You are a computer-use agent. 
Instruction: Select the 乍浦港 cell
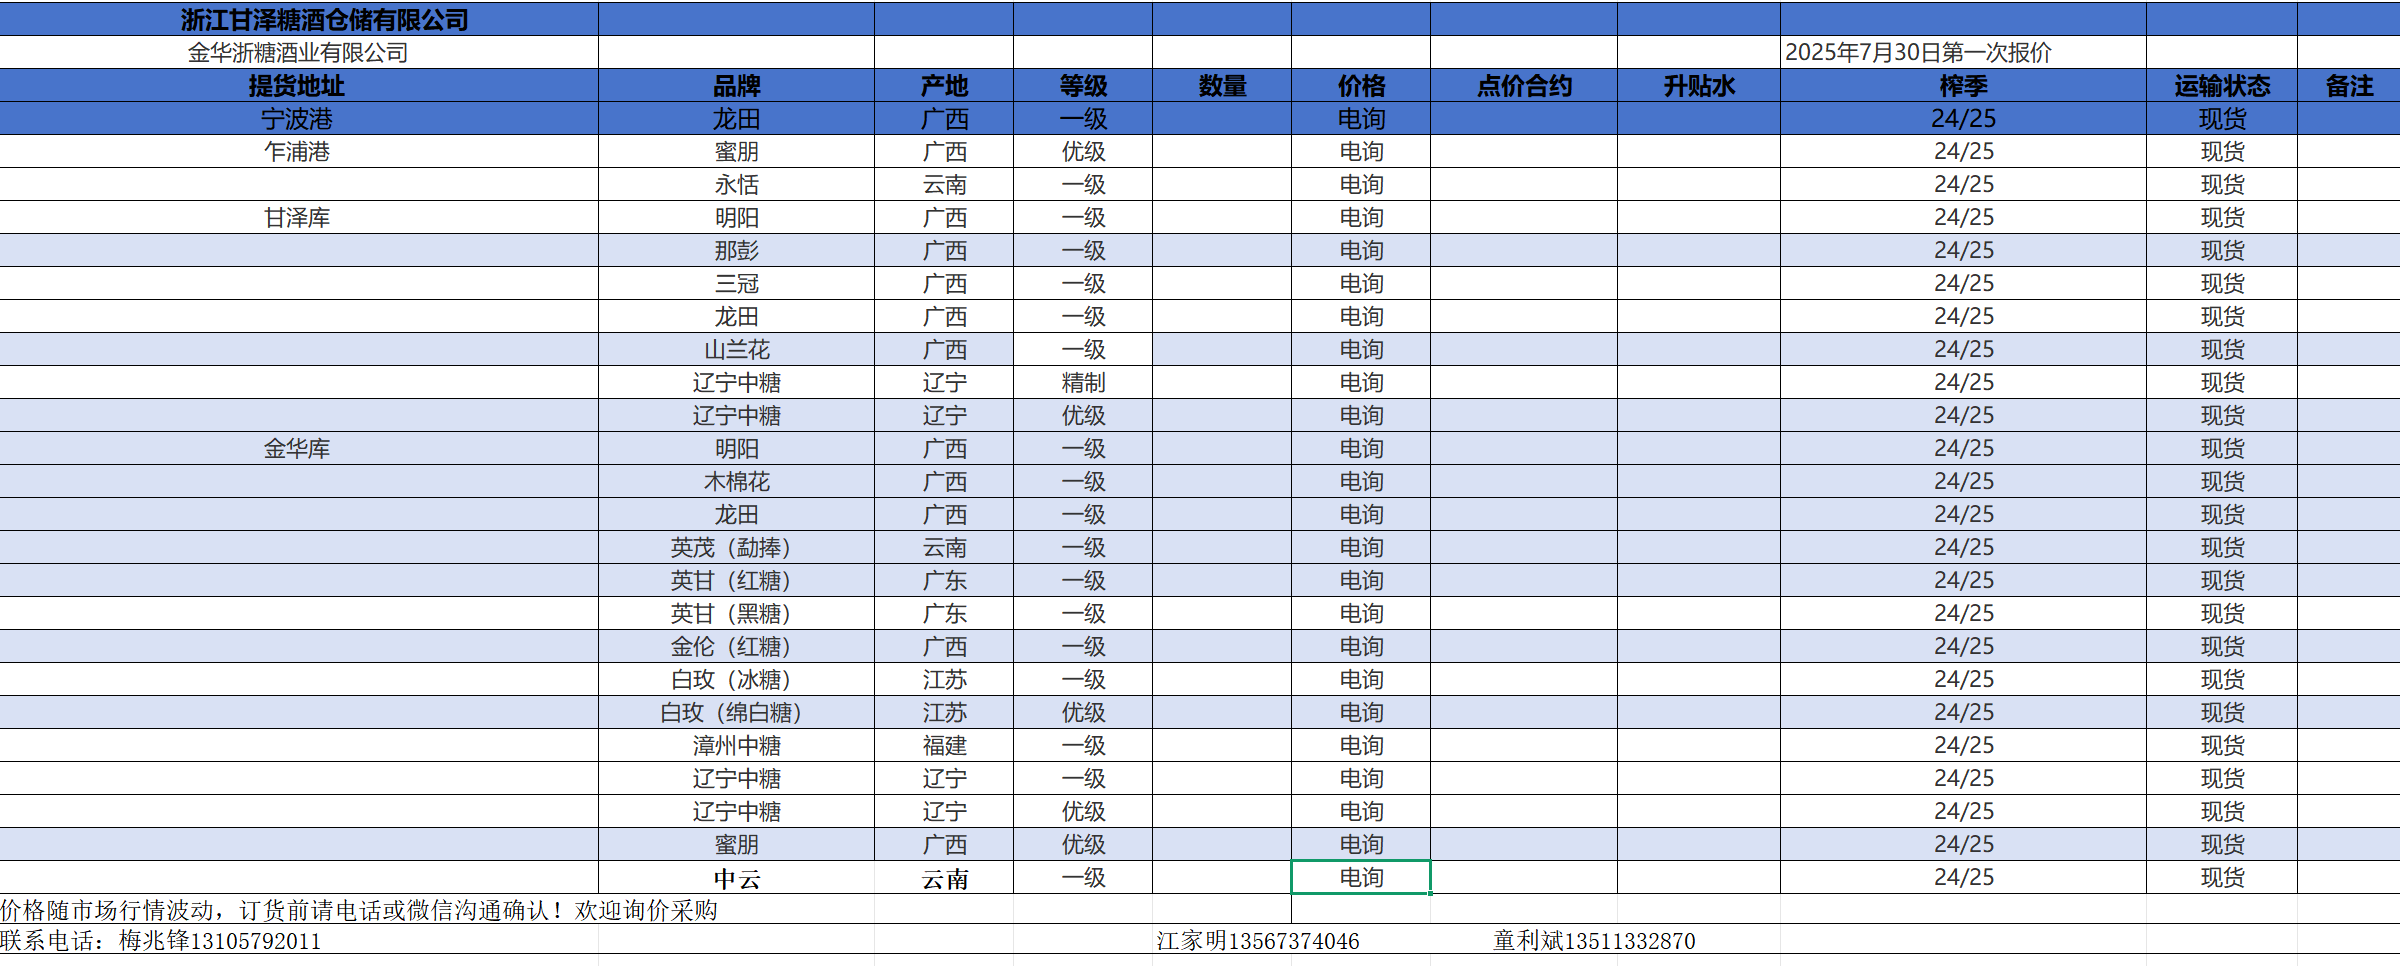tap(297, 152)
